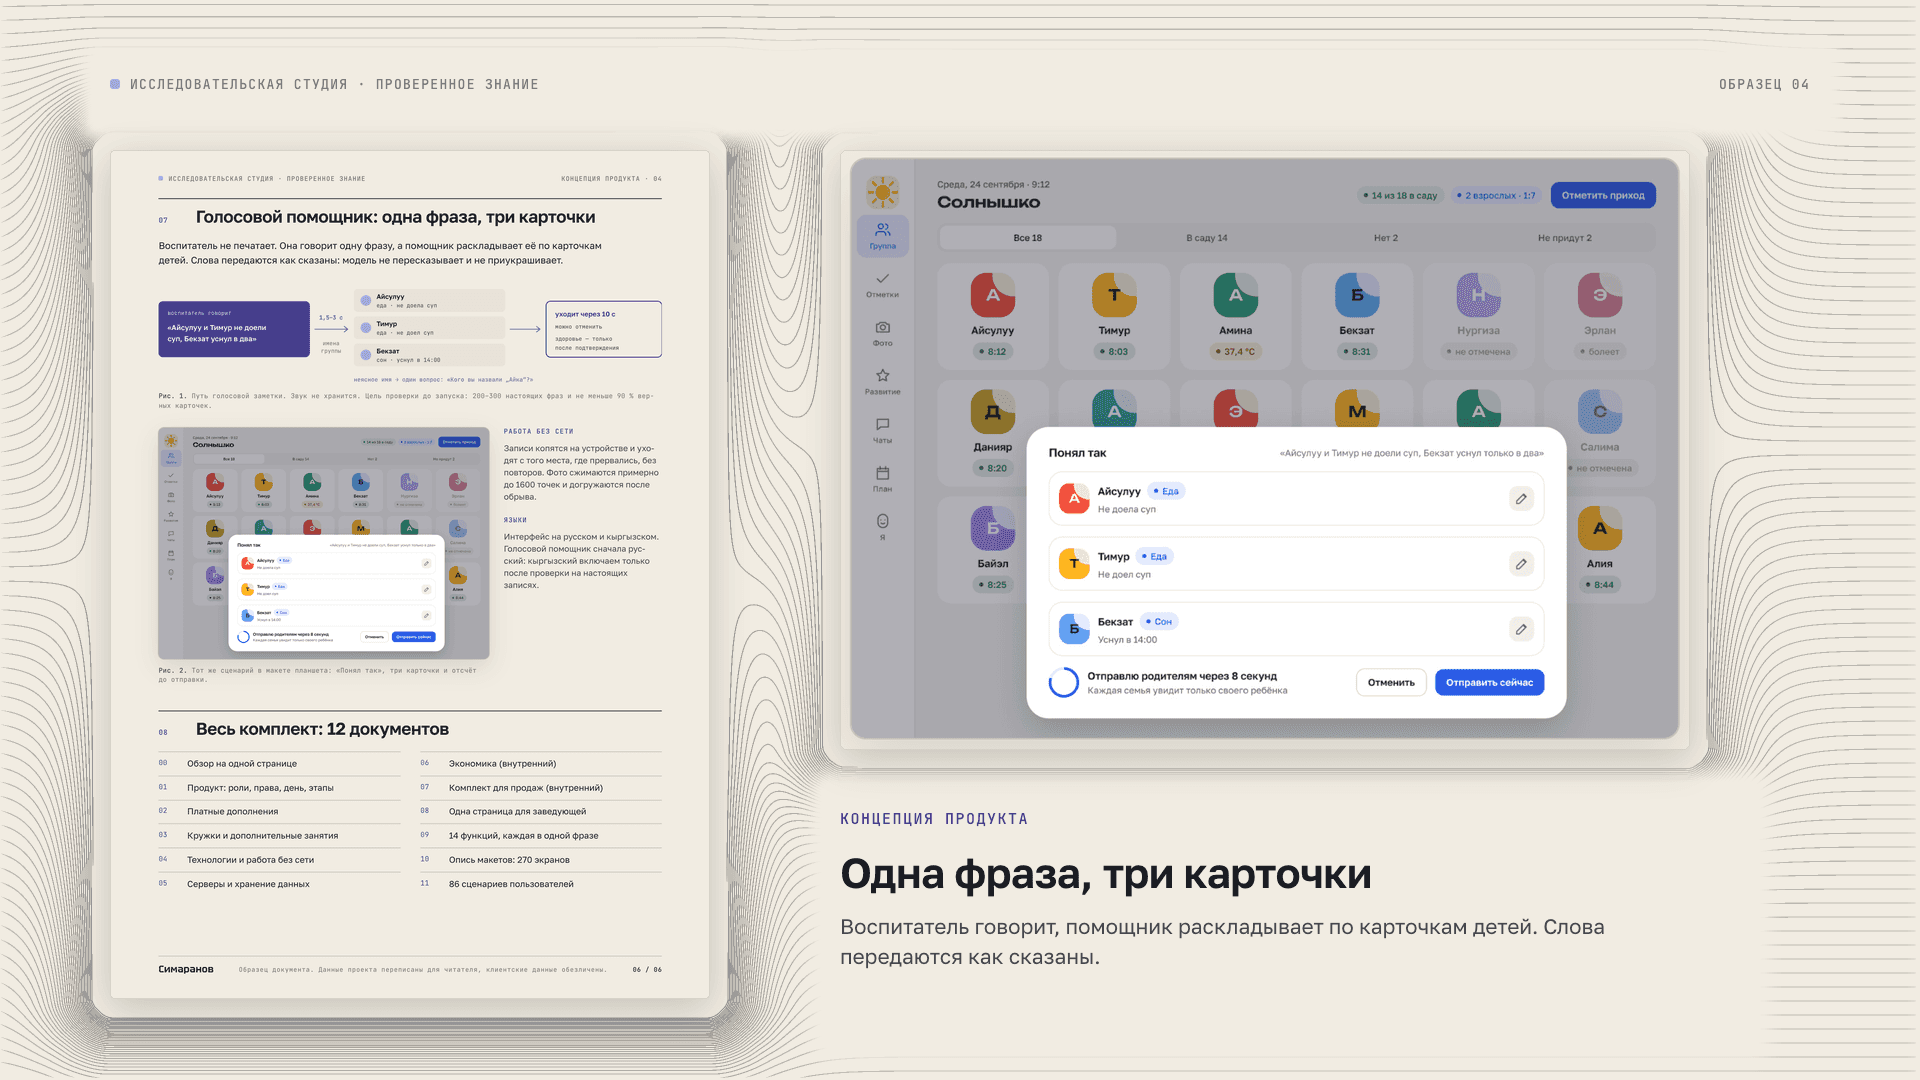
Task: Click the tablet mockup thumbnail in the document
Action: tap(324, 543)
